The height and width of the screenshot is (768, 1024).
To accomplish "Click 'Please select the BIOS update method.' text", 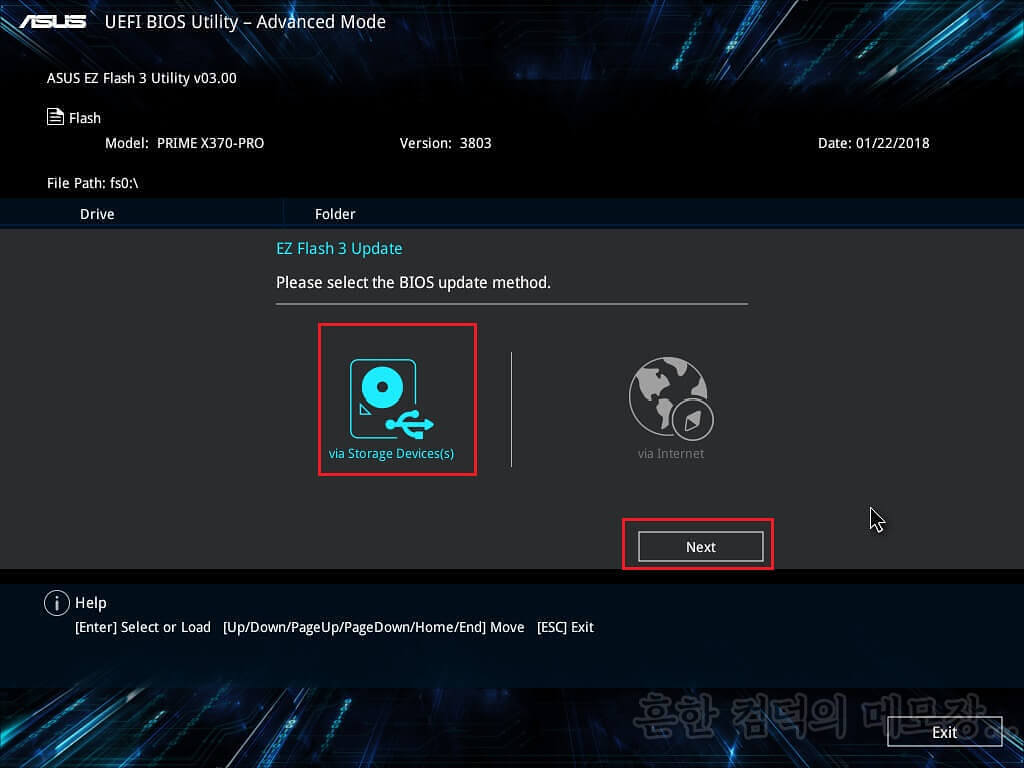I will 413,283.
